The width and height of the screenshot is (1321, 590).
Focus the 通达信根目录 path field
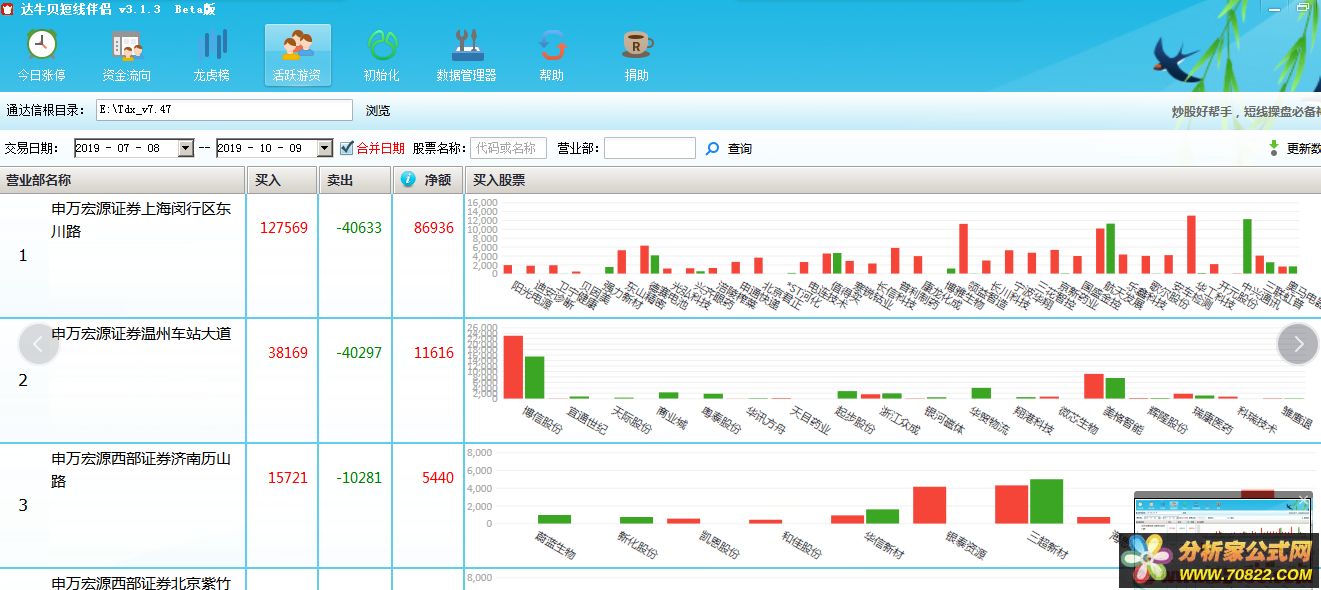pyautogui.click(x=224, y=110)
